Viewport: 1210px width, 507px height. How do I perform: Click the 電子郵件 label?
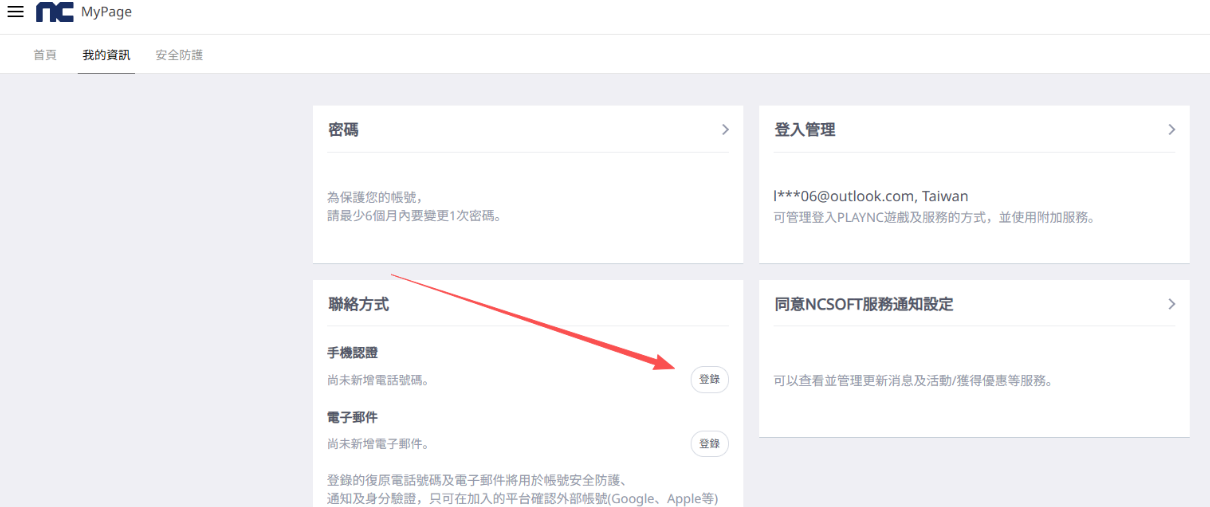coord(352,417)
